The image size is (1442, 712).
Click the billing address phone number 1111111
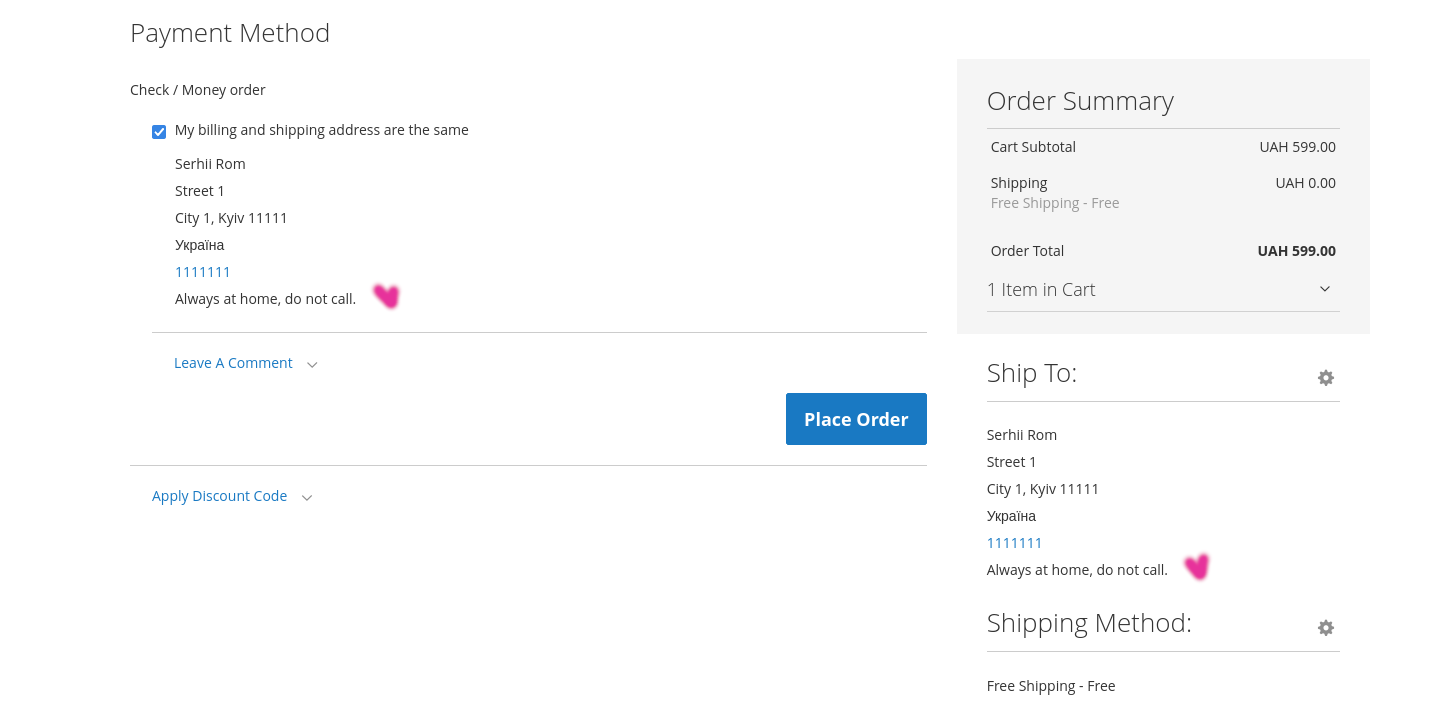(203, 272)
